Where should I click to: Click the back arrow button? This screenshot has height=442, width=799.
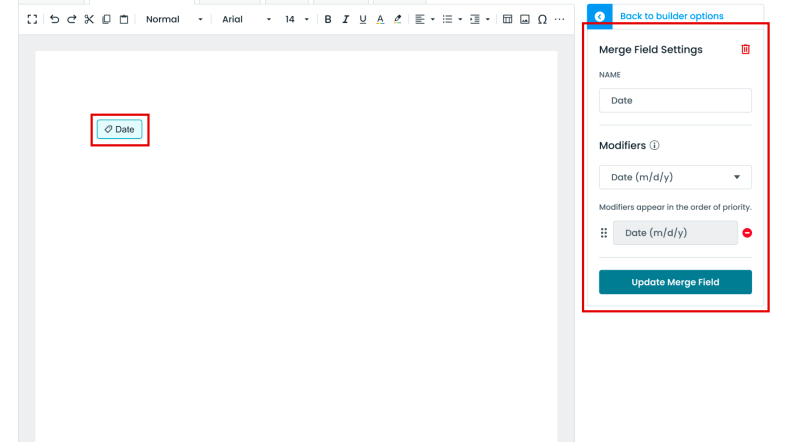(x=600, y=16)
